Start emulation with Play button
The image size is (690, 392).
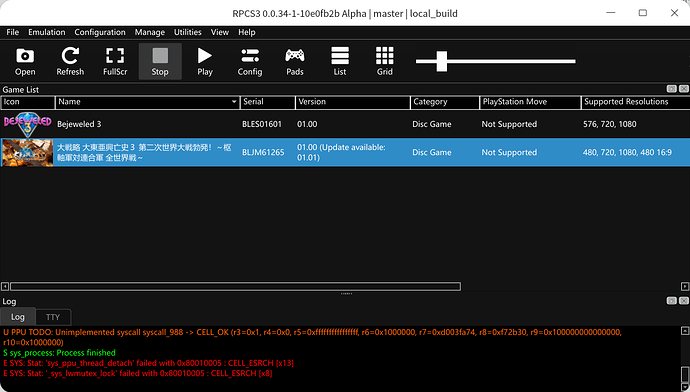point(205,62)
